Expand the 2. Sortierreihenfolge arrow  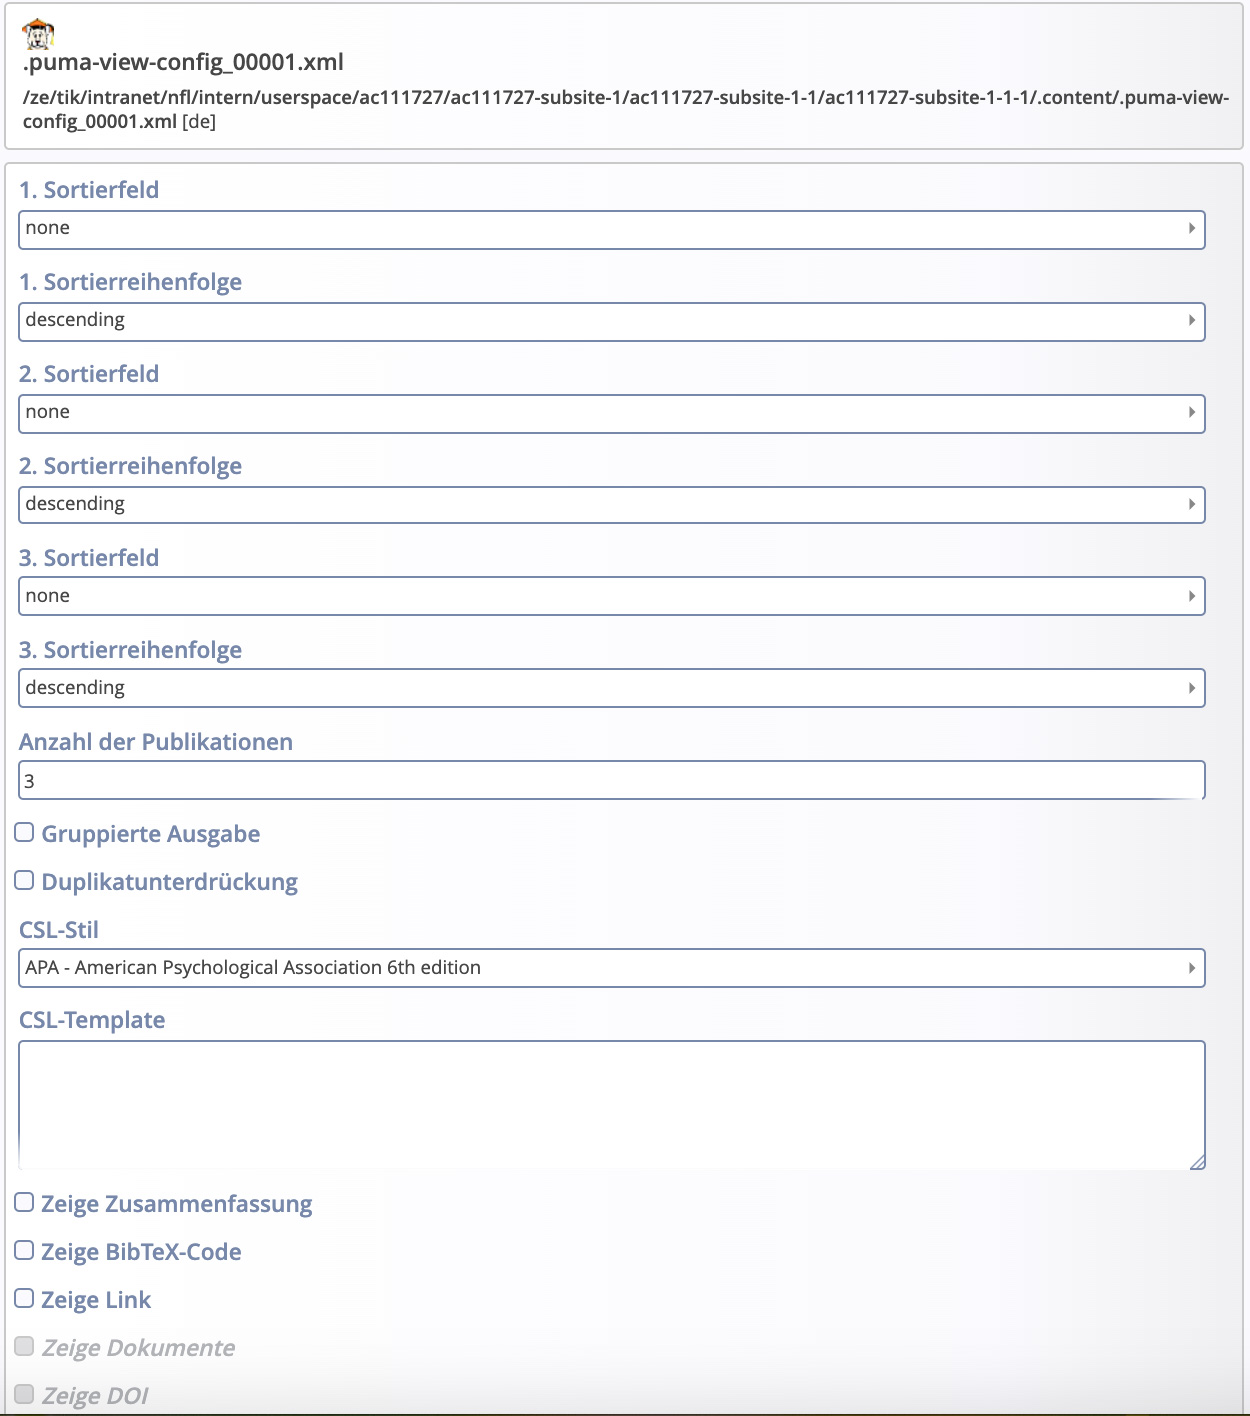click(x=1191, y=504)
